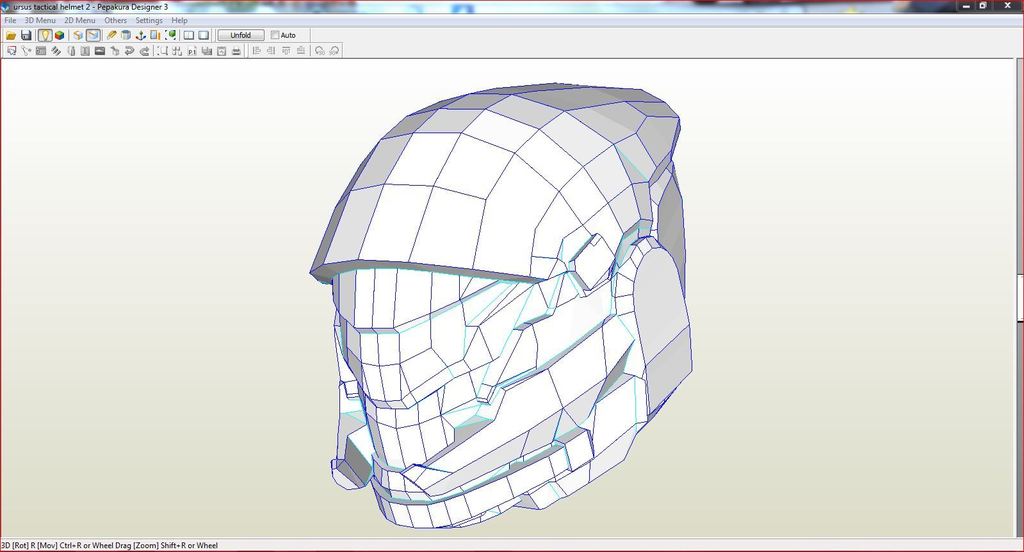The width and height of the screenshot is (1024, 552).
Task: Click the grid snap arrangement icon
Action: click(x=177, y=51)
